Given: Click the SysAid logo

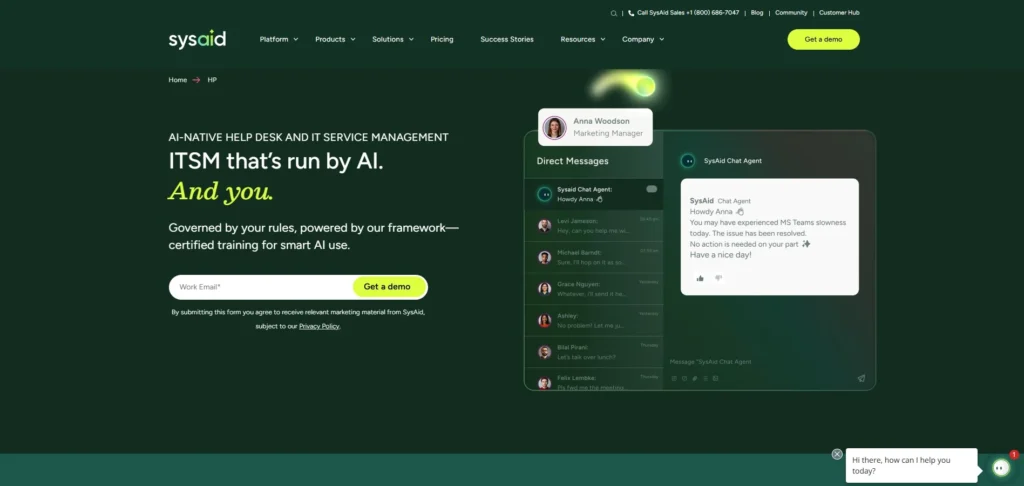Looking at the screenshot, I should click(x=197, y=39).
